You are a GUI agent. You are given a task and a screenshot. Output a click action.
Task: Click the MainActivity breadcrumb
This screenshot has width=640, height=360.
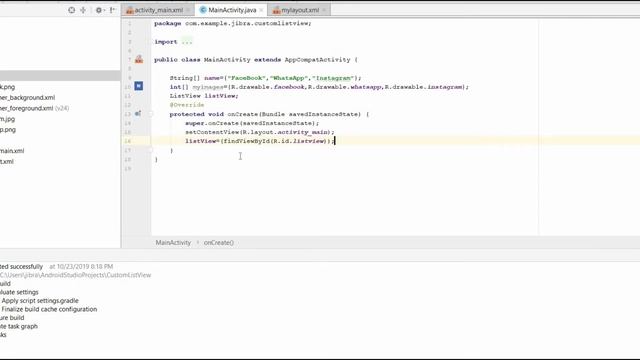(x=173, y=242)
